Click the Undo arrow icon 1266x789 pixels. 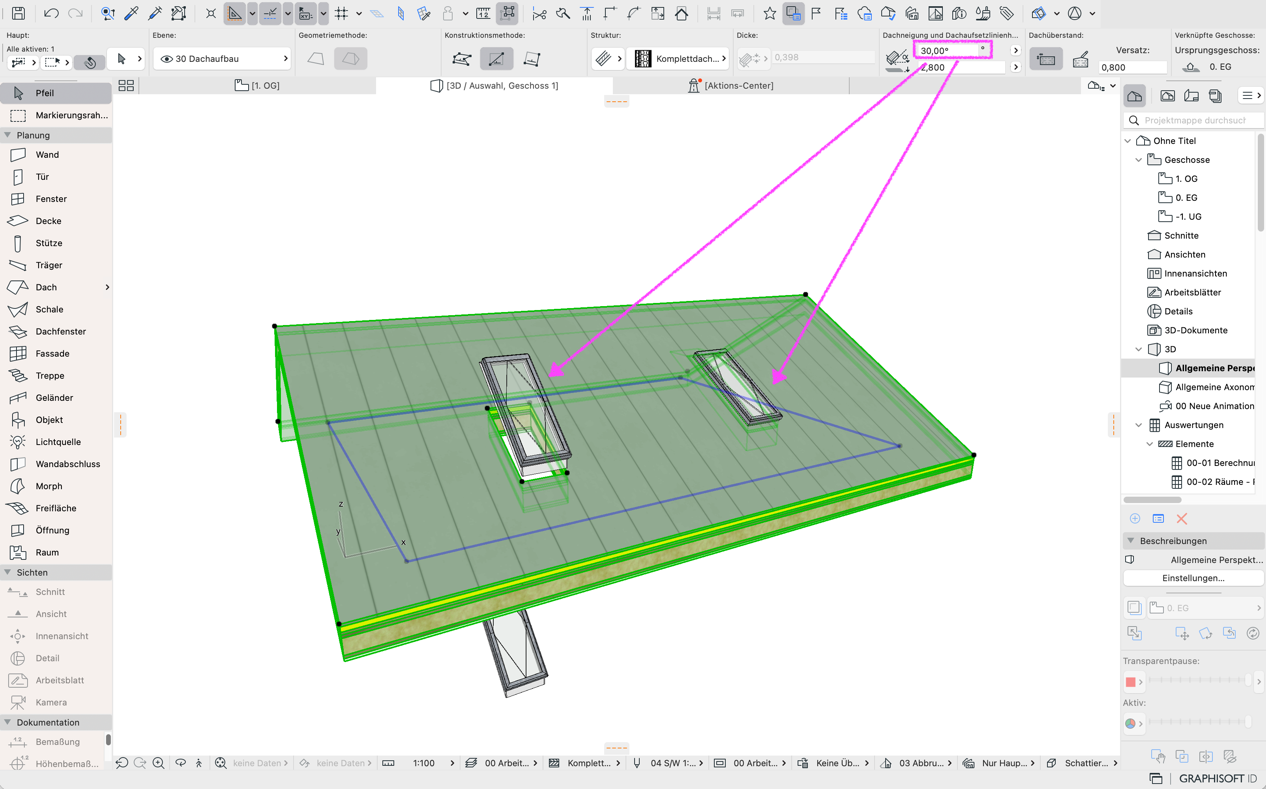point(51,14)
